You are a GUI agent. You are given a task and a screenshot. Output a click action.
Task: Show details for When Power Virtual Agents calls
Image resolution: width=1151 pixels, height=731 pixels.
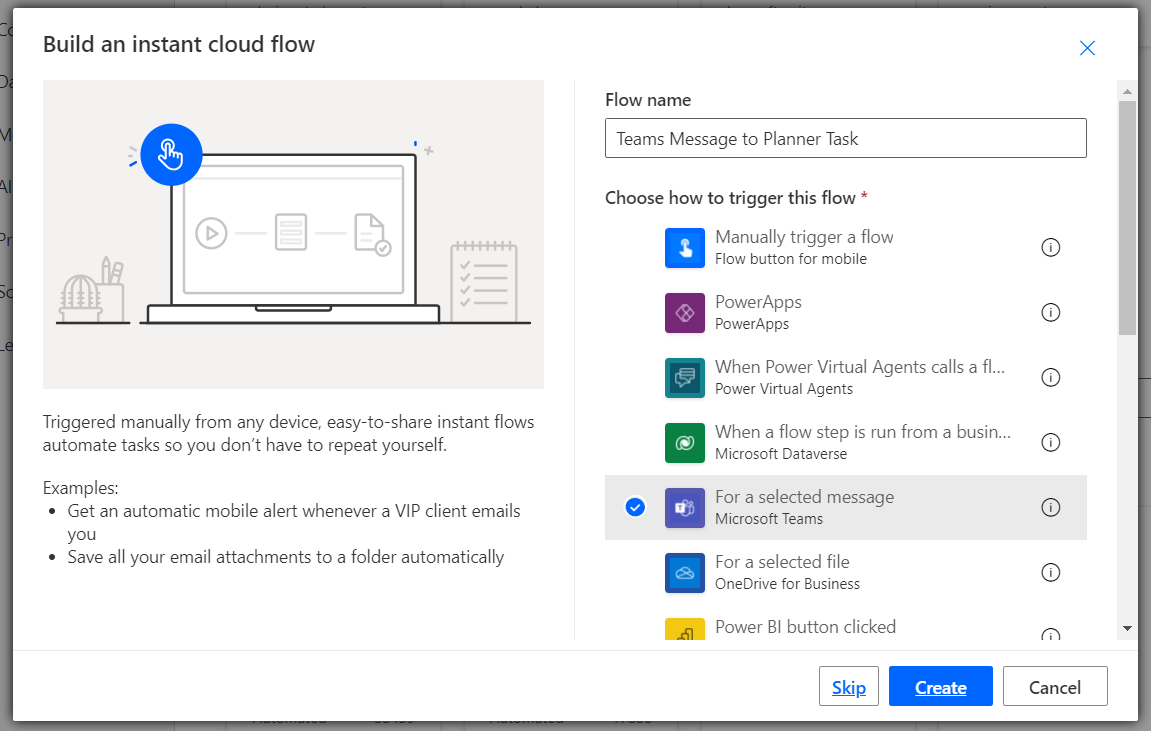(x=1050, y=377)
